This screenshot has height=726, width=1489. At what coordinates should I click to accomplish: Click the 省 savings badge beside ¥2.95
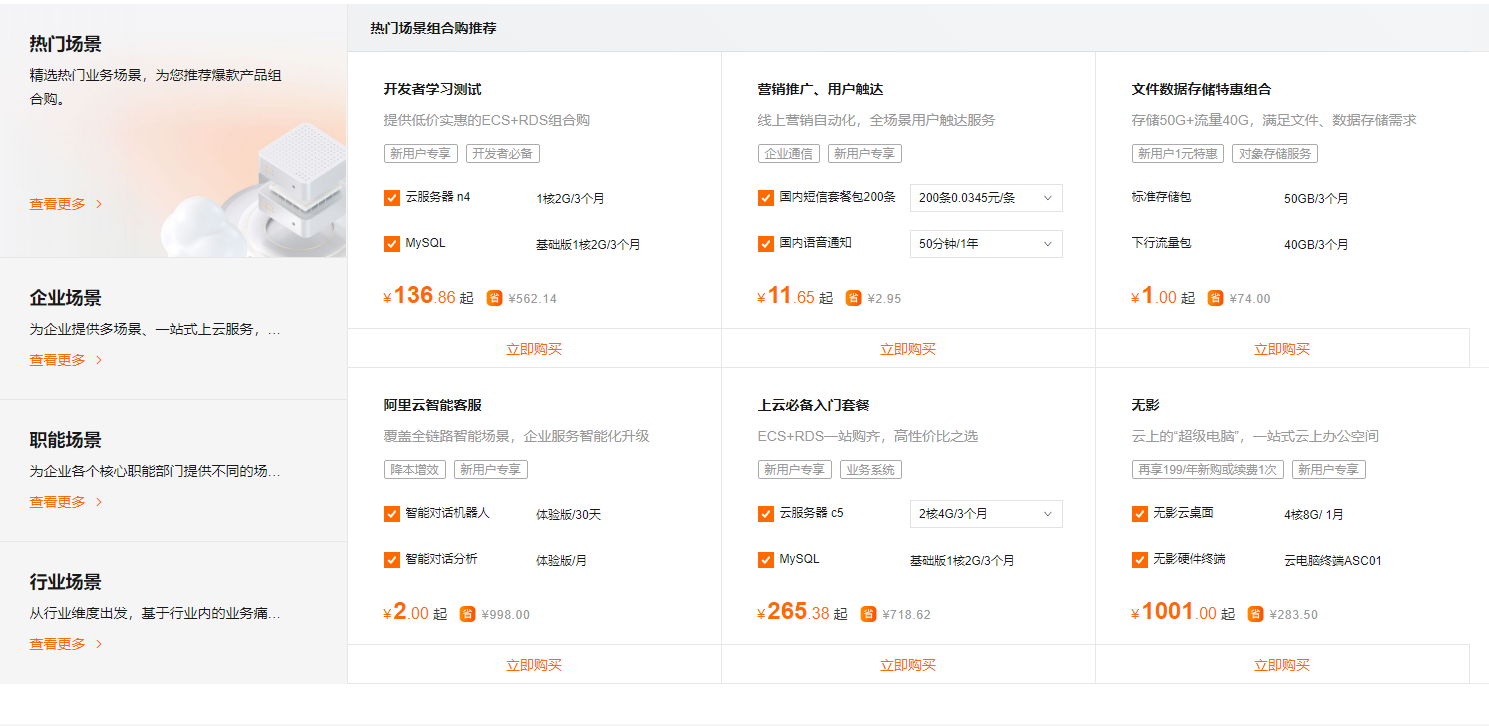pyautogui.click(x=853, y=298)
